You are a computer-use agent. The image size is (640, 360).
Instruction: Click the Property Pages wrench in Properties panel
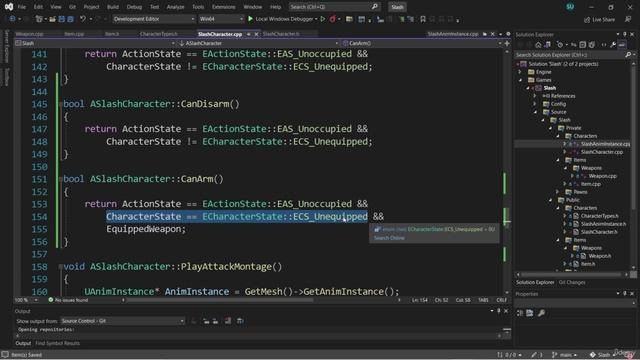tap(541, 313)
